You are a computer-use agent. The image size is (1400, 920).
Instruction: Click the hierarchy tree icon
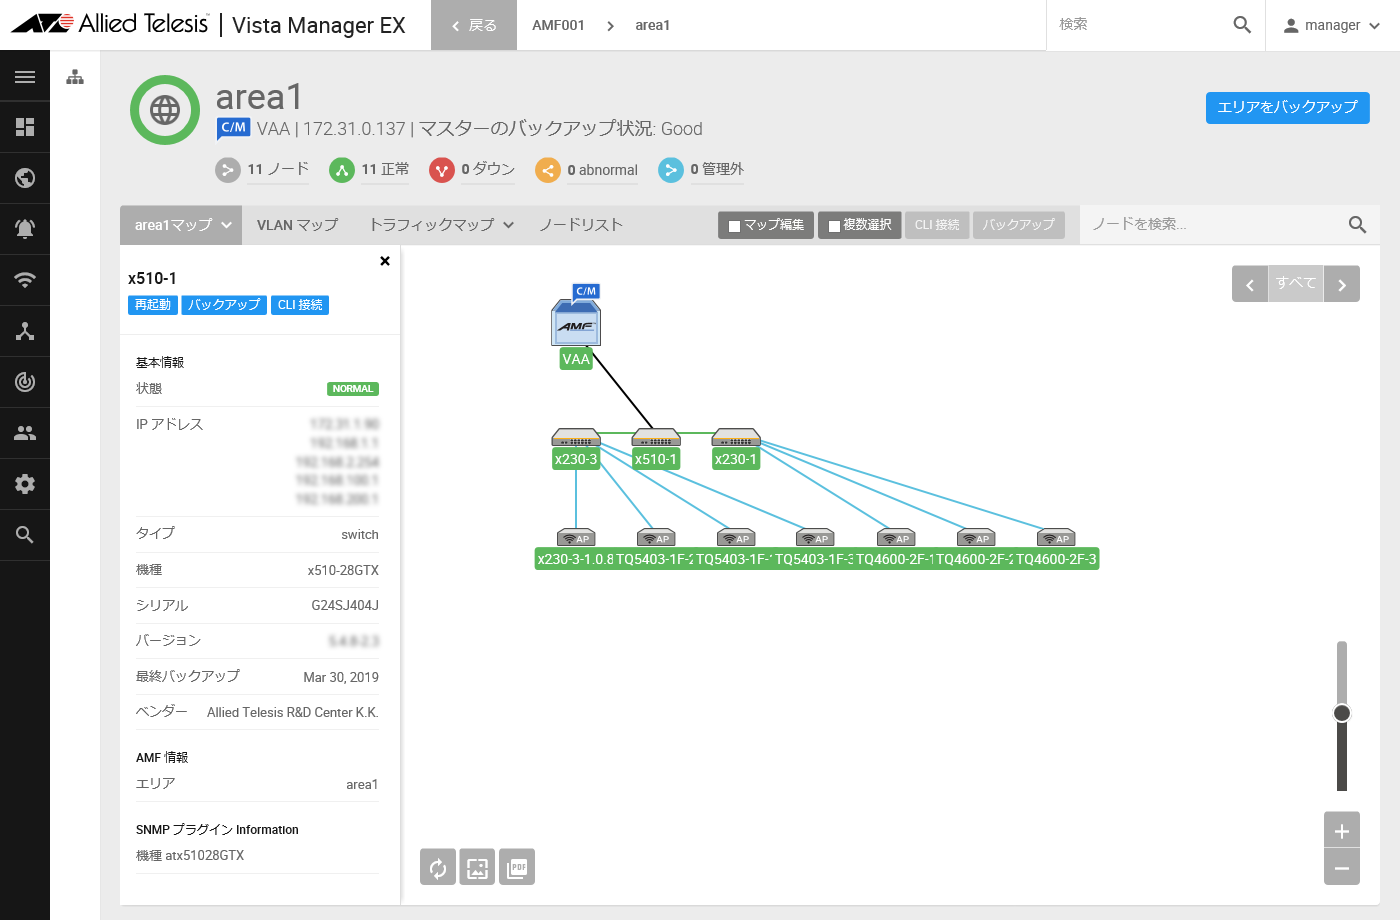point(75,77)
